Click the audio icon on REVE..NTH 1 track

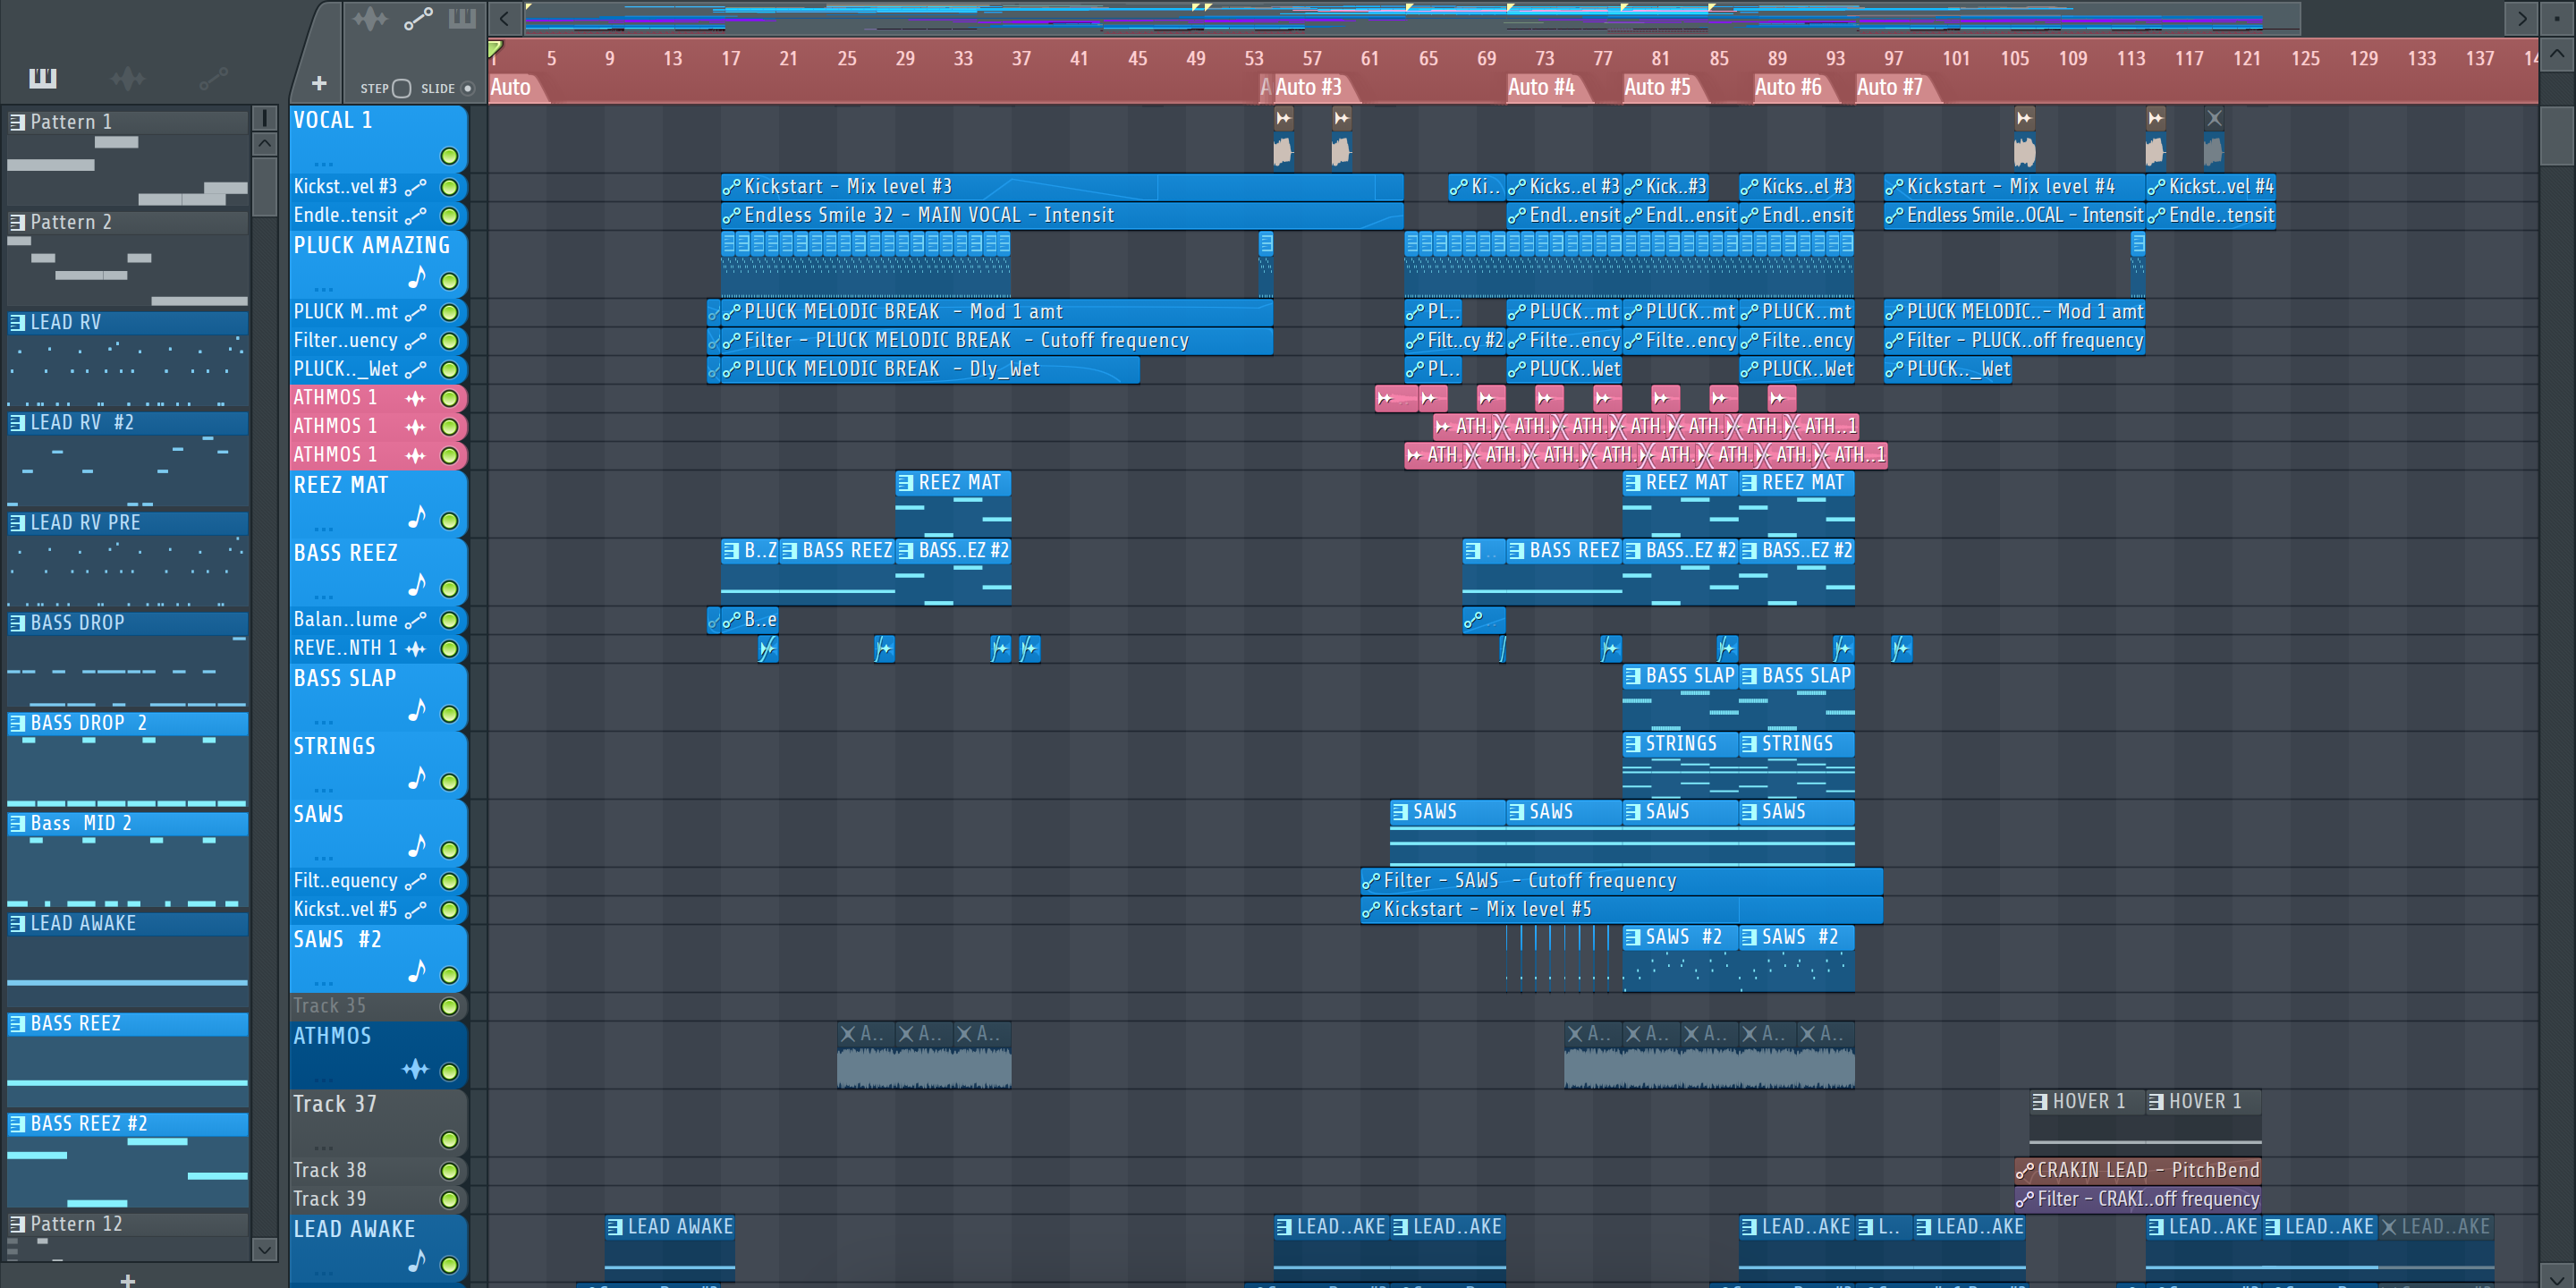coord(416,648)
